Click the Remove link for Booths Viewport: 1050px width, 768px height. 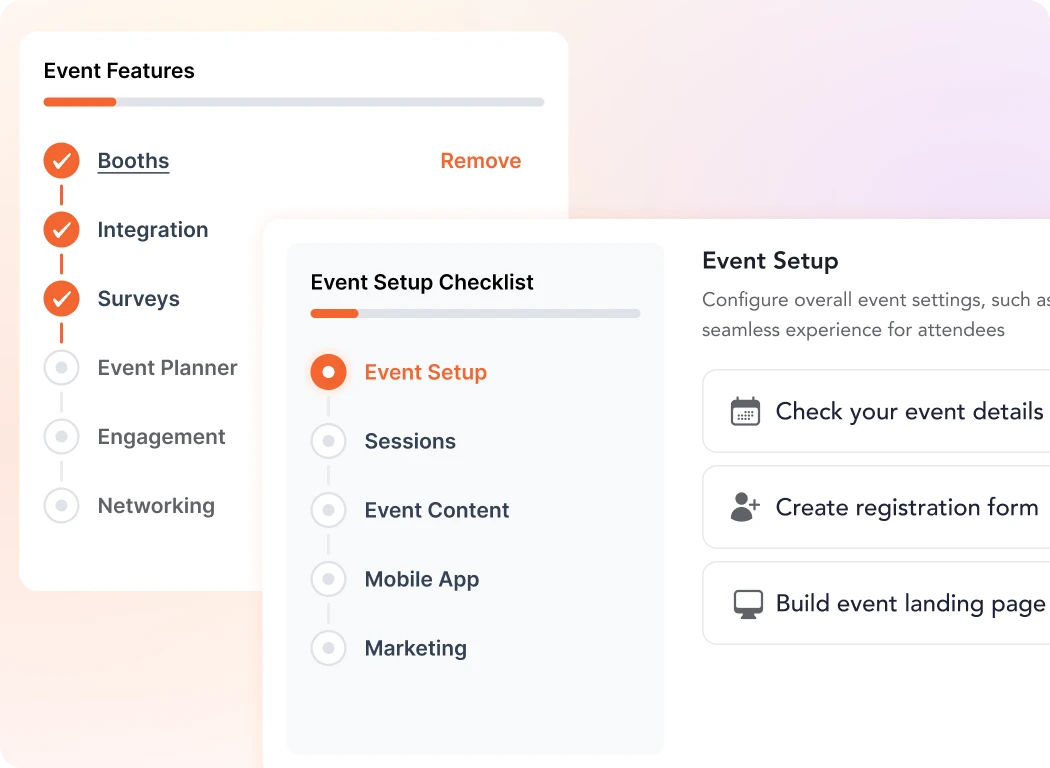[x=481, y=160]
